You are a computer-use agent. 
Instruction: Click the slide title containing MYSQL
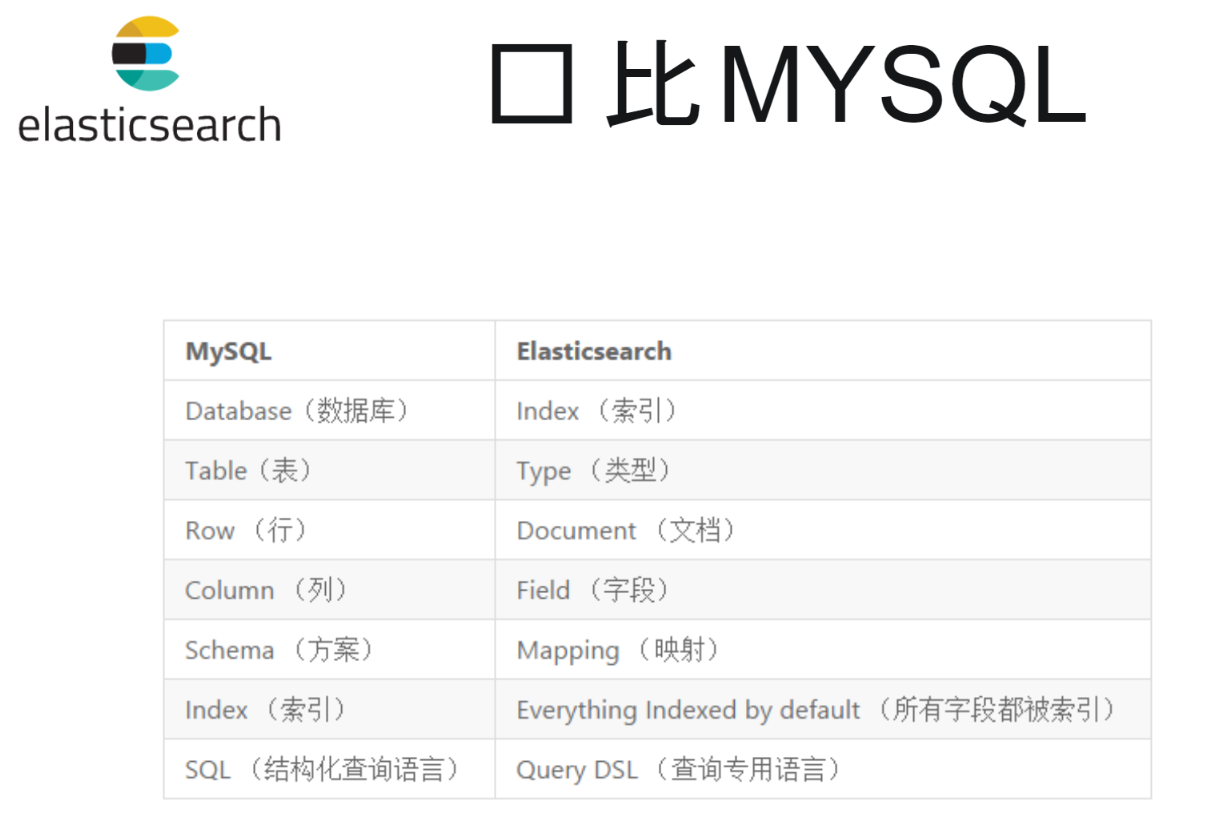click(788, 84)
